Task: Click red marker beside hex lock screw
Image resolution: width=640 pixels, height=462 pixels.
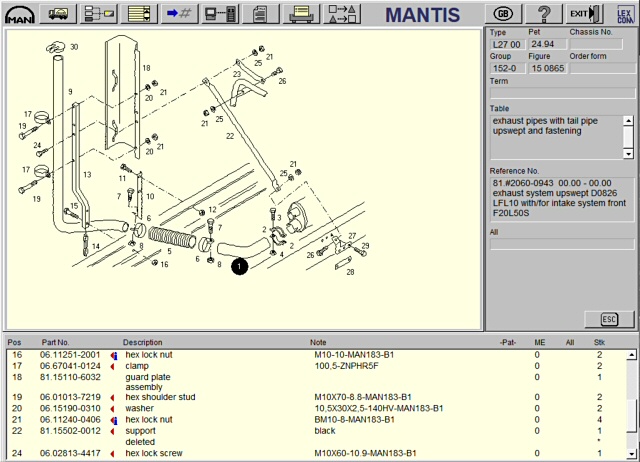Action: point(113,453)
